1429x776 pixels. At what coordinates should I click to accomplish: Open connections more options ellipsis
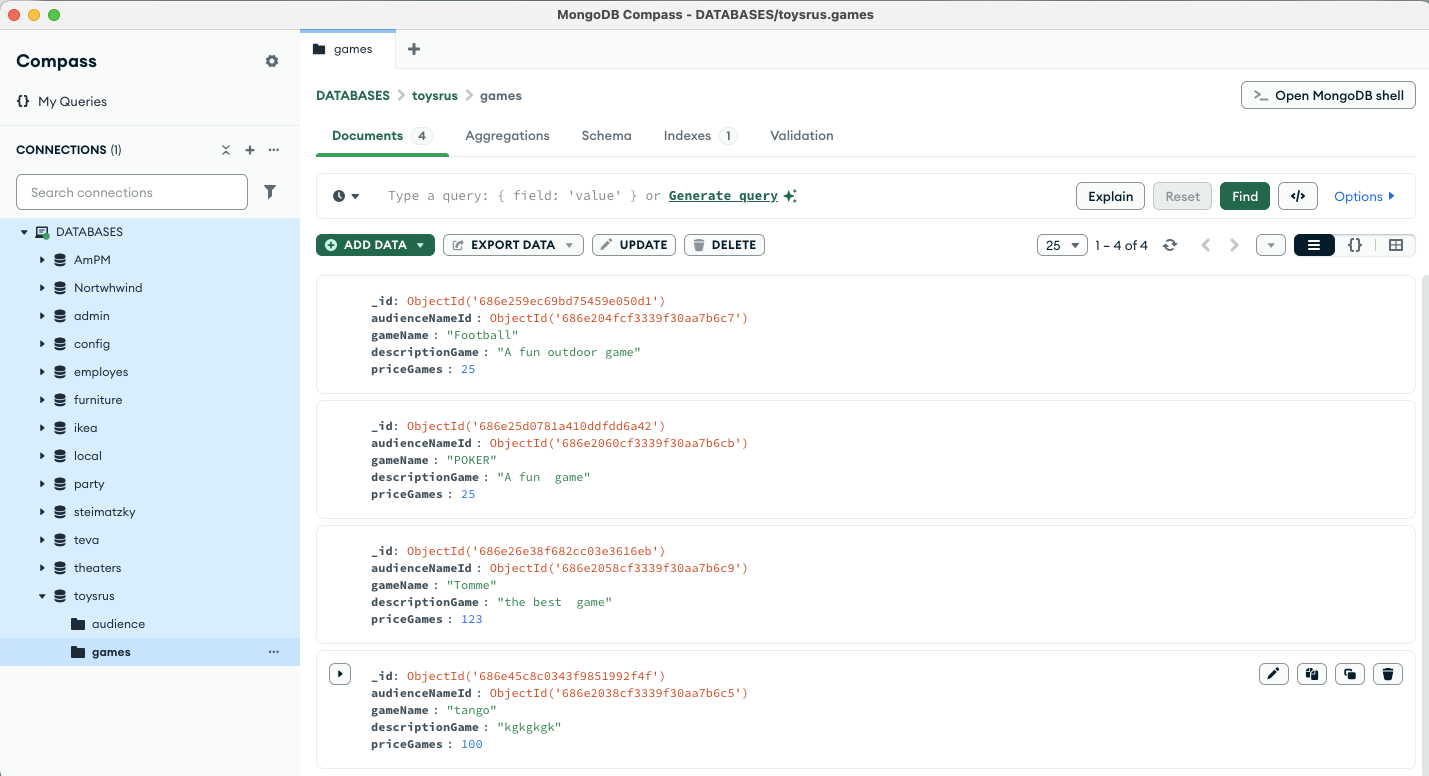(273, 150)
